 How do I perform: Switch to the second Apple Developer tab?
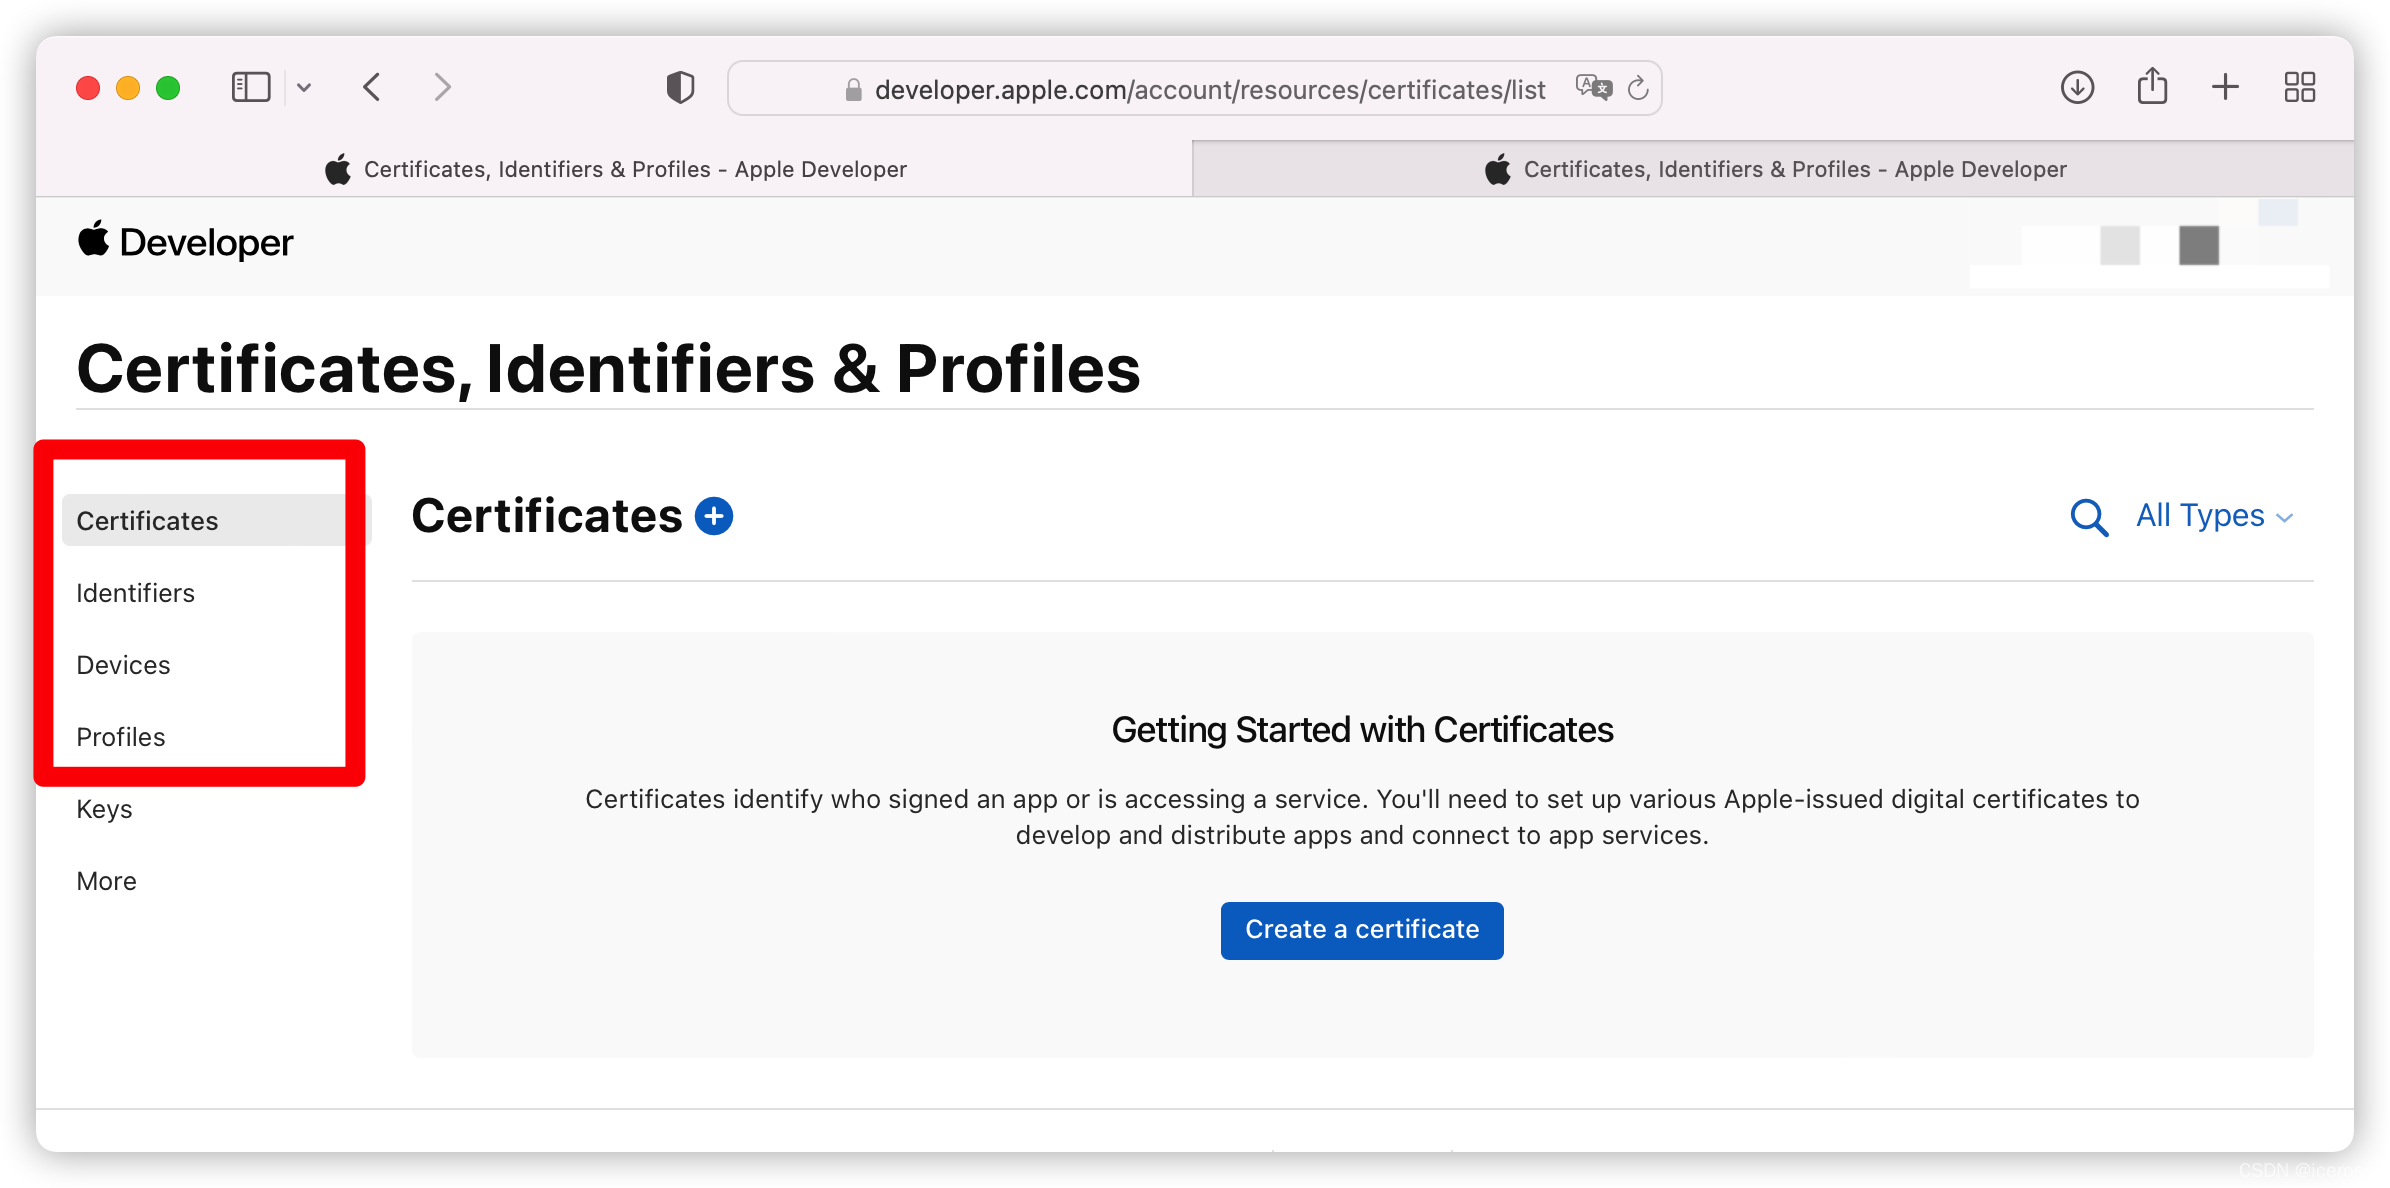tap(1773, 169)
